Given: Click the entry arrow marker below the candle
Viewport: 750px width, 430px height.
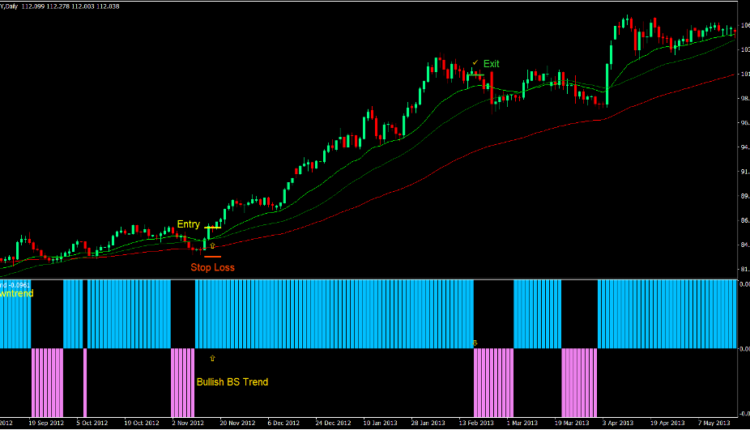Looking at the screenshot, I should click(212, 245).
